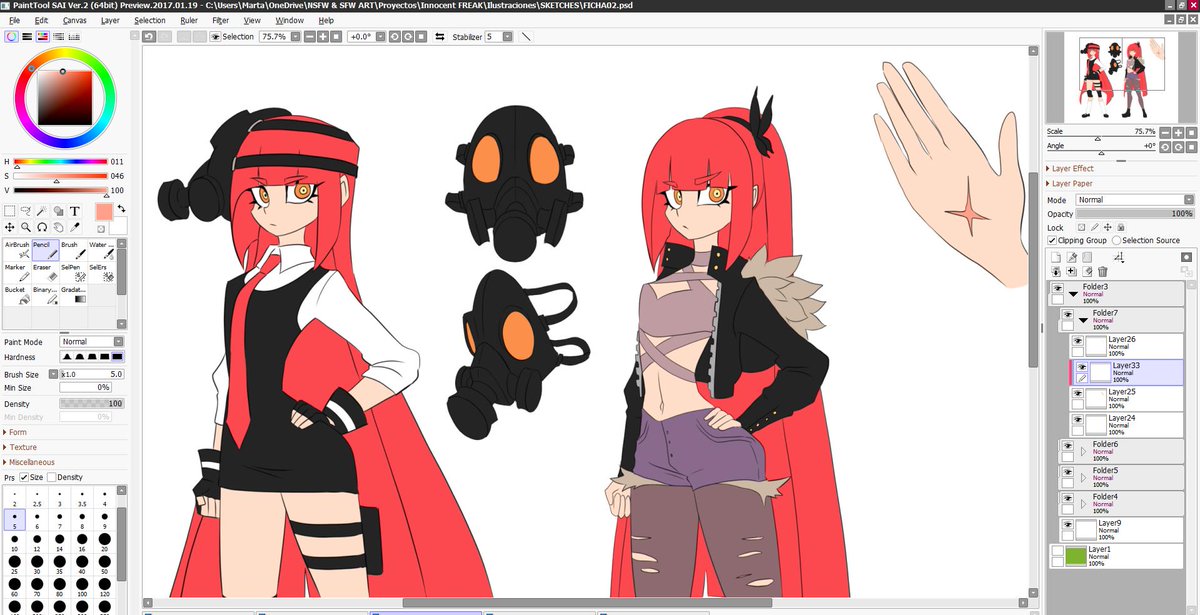Uncheck the Clipping Group checkbox
The image size is (1200, 615).
(x=1052, y=240)
